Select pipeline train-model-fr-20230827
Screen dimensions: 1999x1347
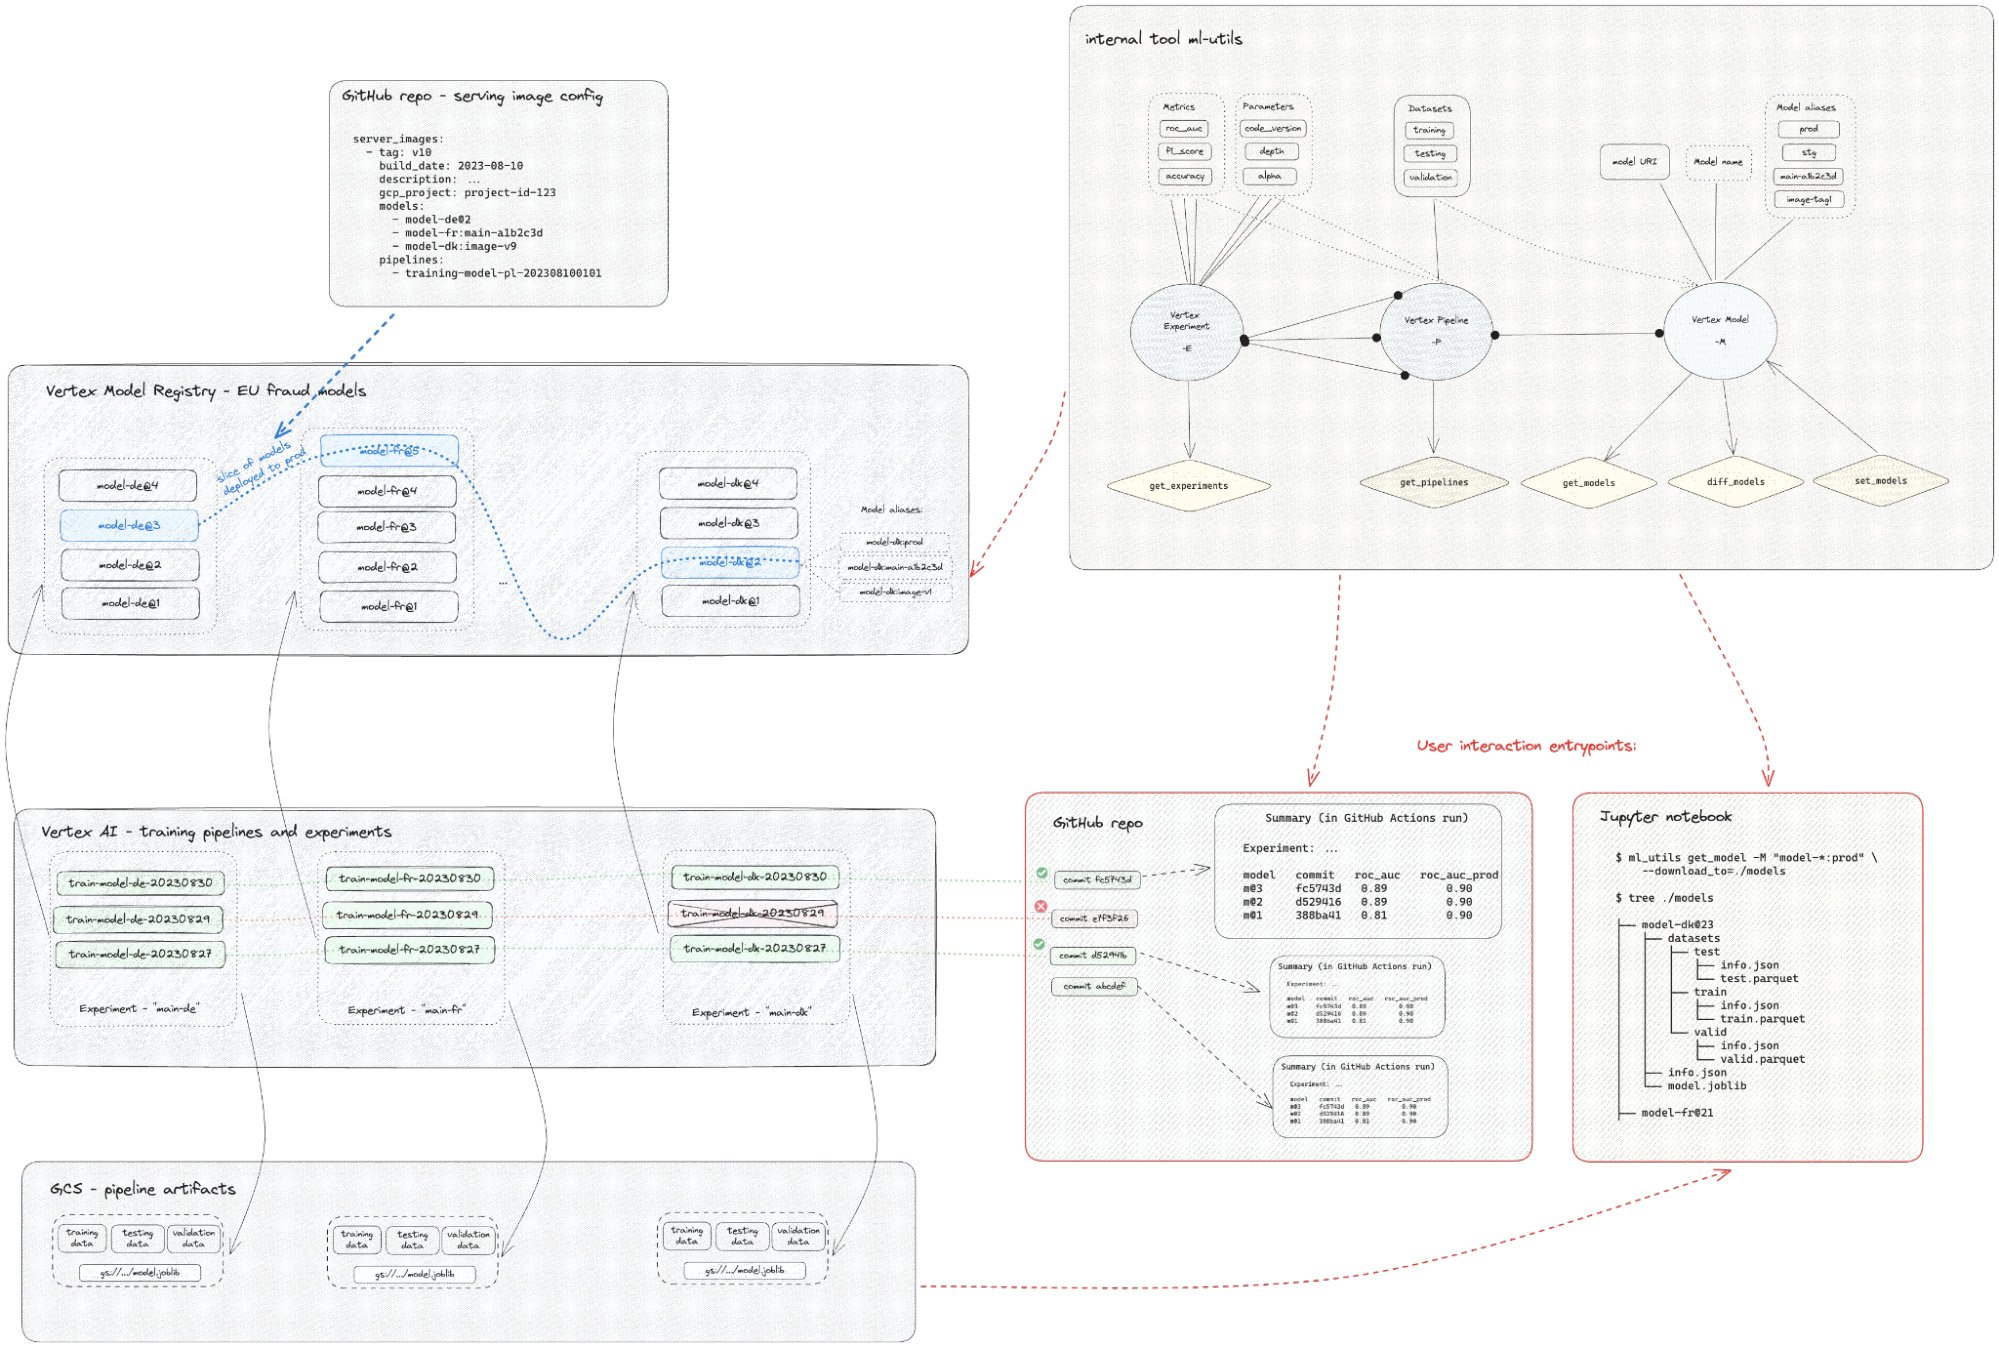[x=409, y=950]
